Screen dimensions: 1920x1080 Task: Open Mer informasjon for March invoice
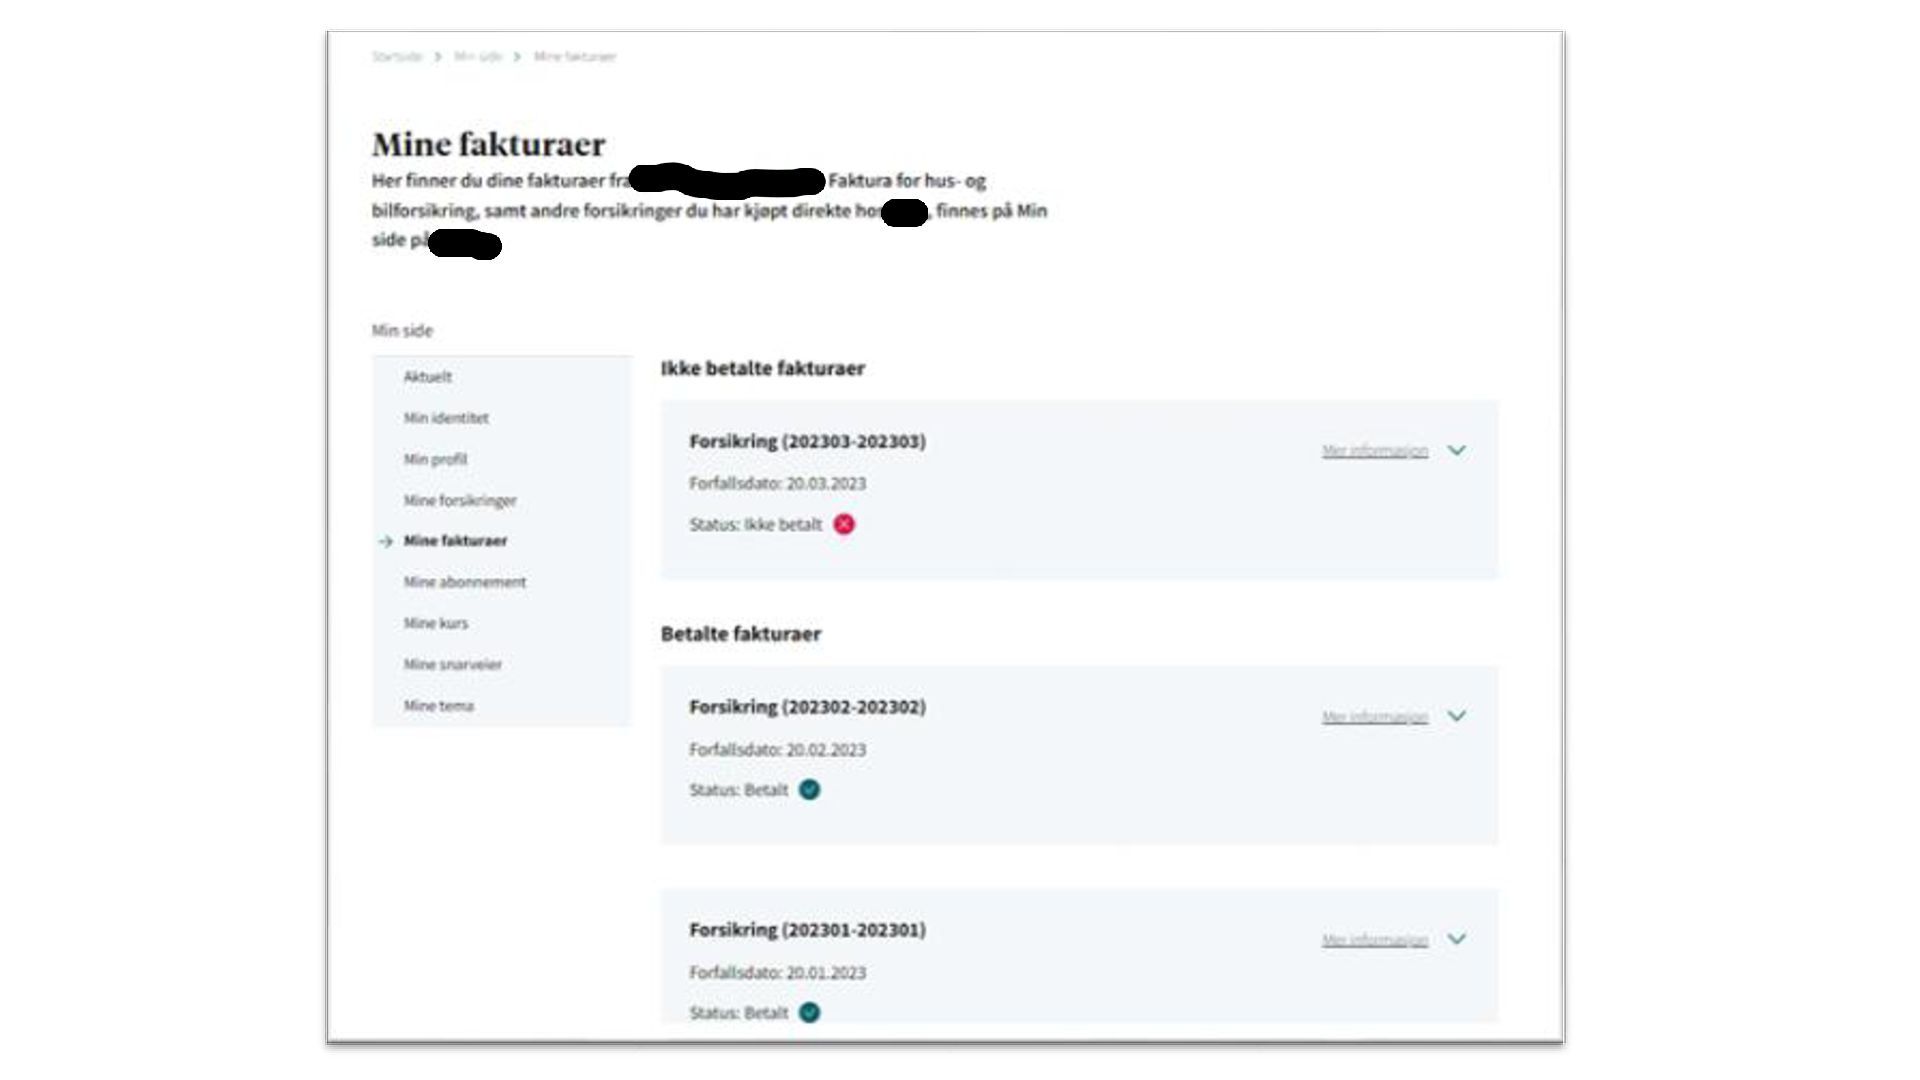click(x=1374, y=451)
